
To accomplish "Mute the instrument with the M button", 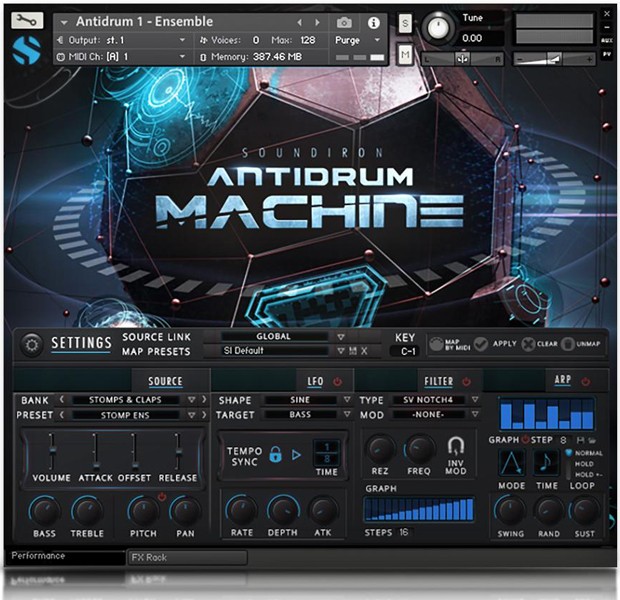I will tap(405, 54).
